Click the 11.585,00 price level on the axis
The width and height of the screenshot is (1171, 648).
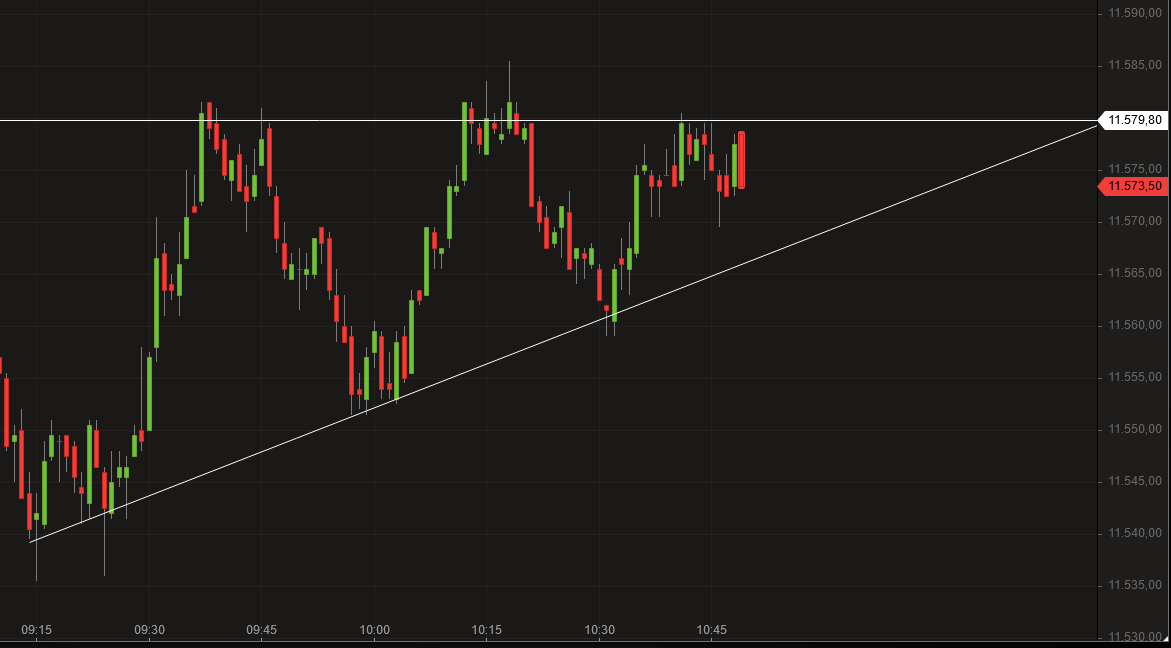coord(1136,66)
